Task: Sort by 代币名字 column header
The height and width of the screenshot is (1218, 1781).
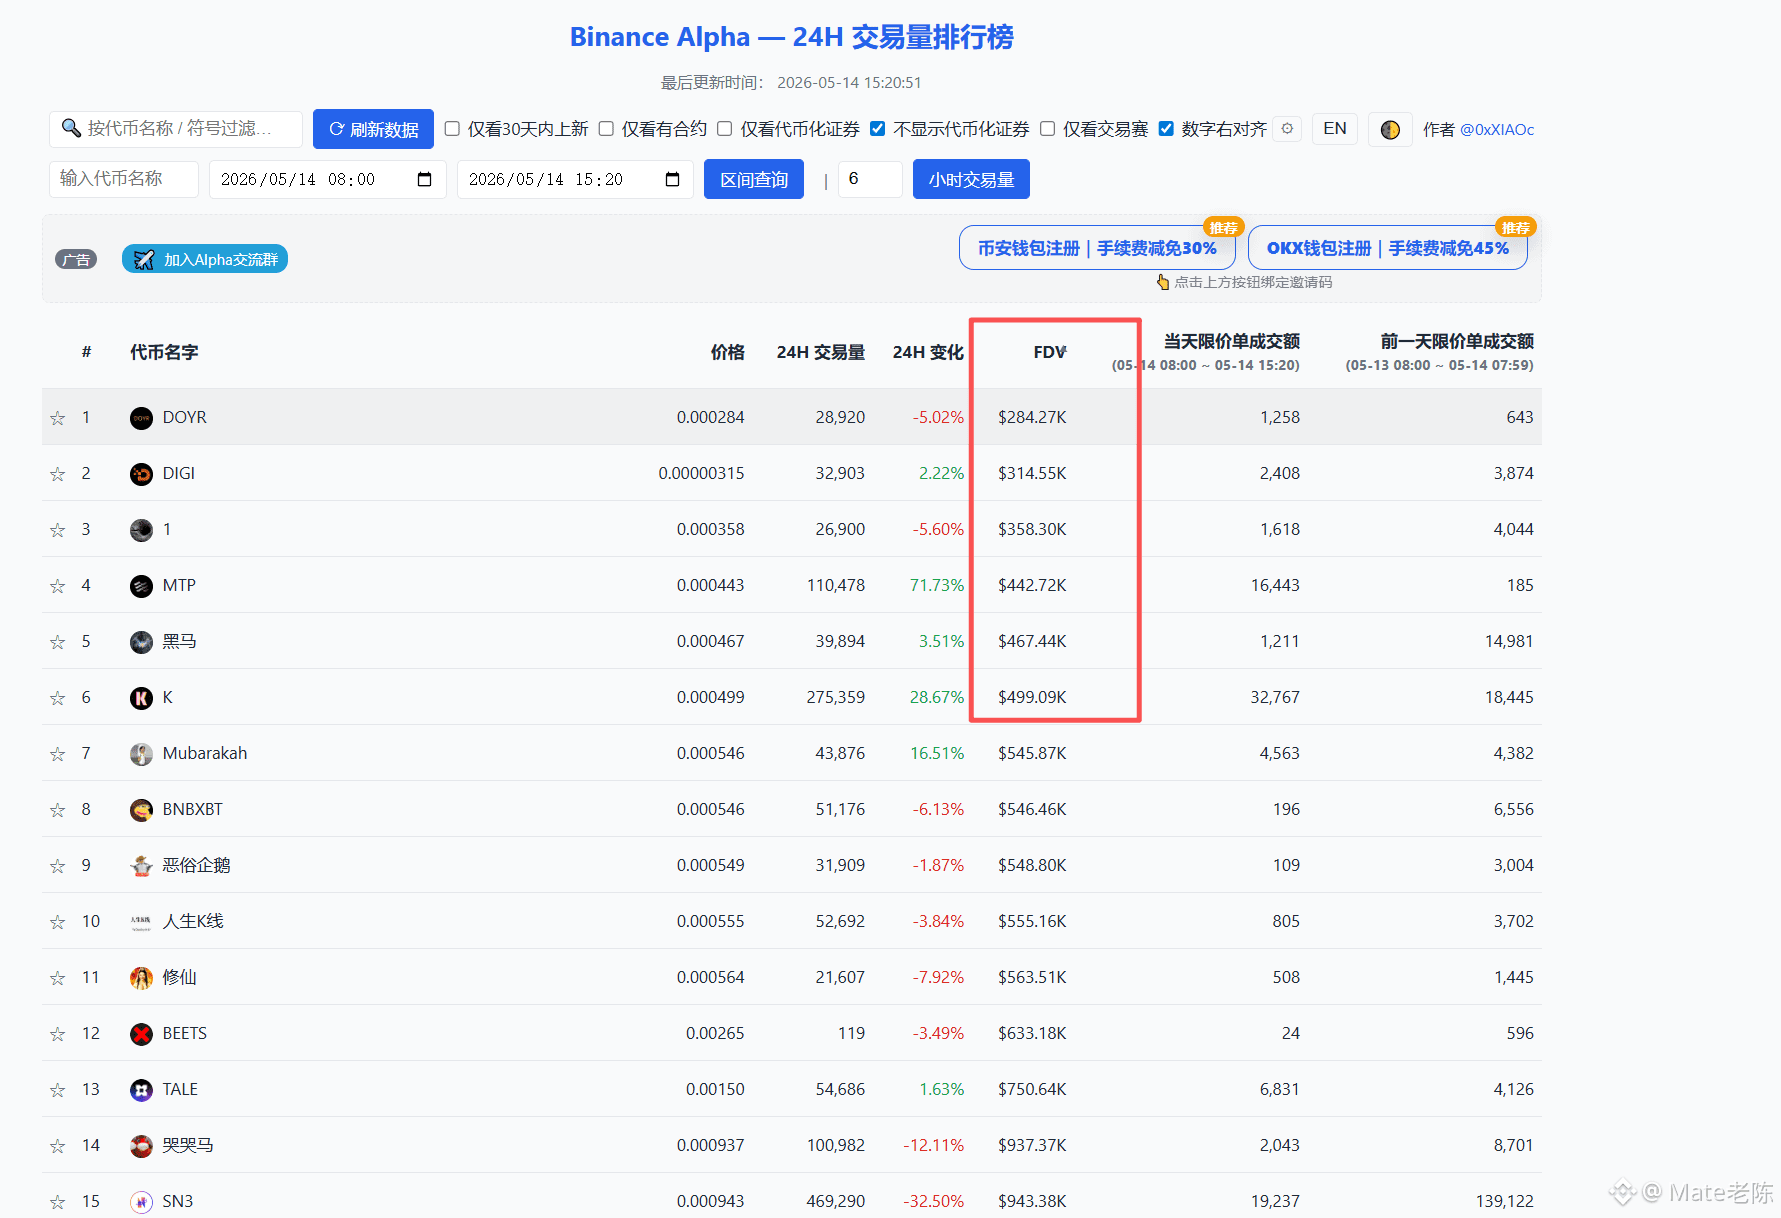Action: 164,352
